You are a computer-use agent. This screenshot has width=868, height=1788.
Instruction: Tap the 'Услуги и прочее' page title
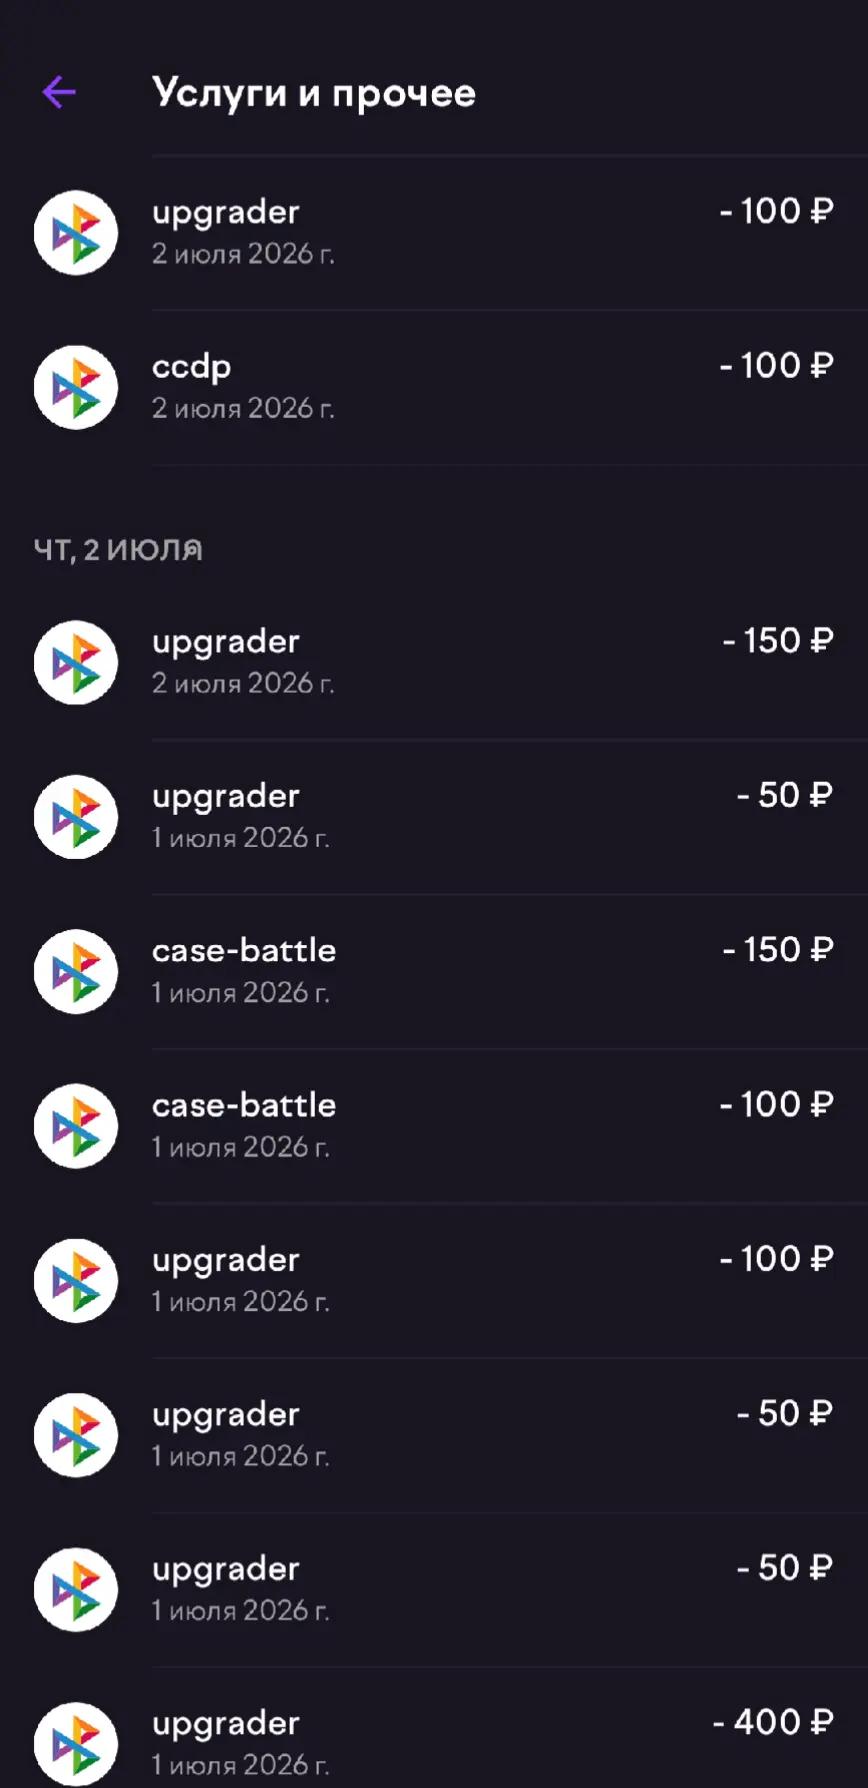(x=314, y=93)
